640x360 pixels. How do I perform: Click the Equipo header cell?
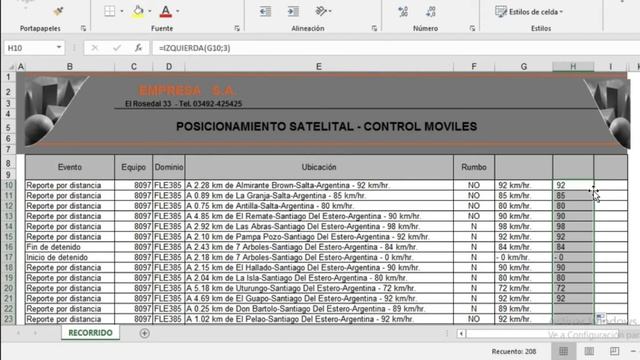point(133,167)
